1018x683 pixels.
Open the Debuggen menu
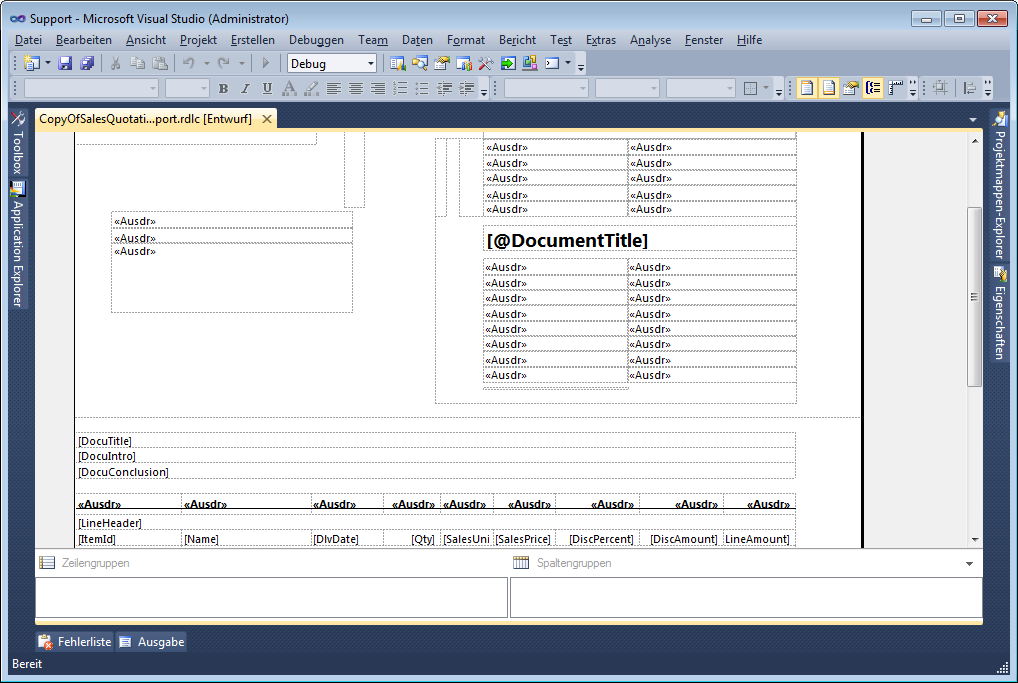coord(316,40)
